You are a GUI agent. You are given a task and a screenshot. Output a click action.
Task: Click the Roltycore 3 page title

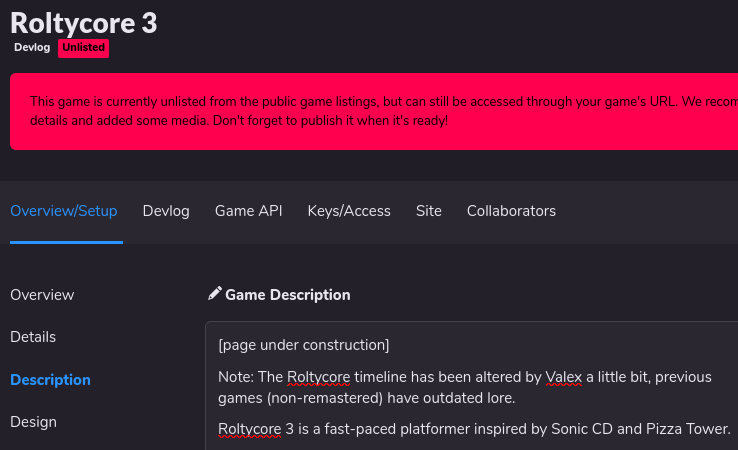(x=83, y=23)
